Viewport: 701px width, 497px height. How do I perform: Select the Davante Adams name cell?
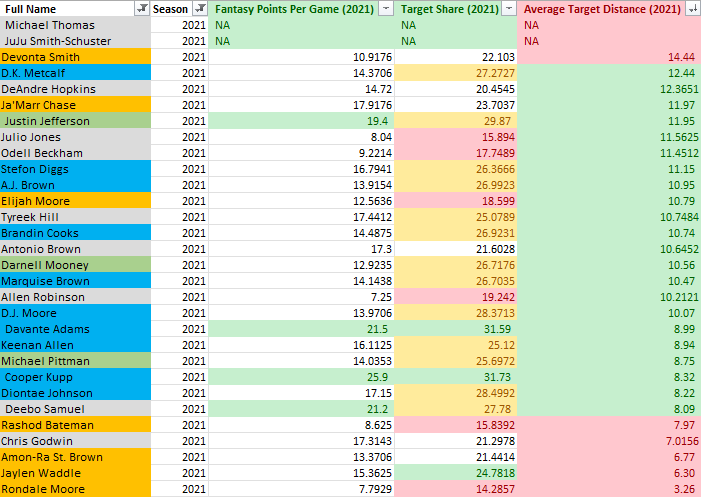tap(75, 329)
